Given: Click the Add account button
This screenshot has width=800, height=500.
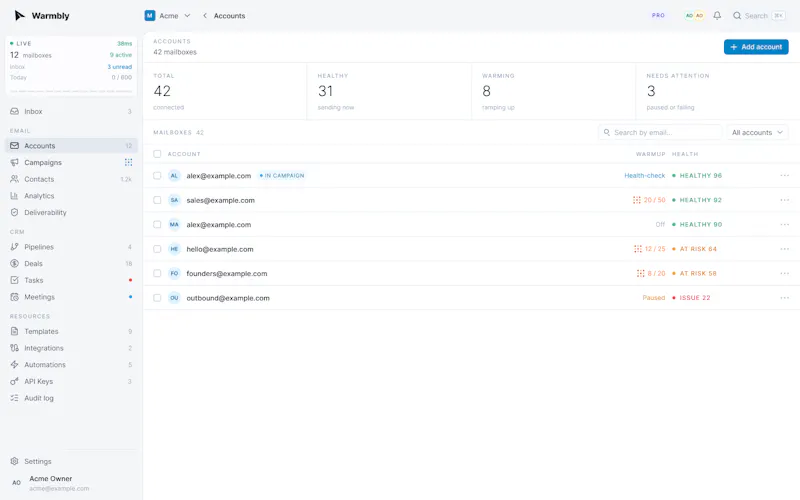Looking at the screenshot, I should [x=756, y=47].
